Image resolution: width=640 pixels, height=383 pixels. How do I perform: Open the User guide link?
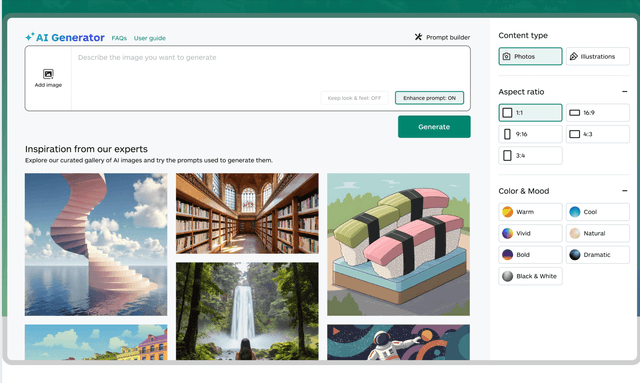pos(149,38)
